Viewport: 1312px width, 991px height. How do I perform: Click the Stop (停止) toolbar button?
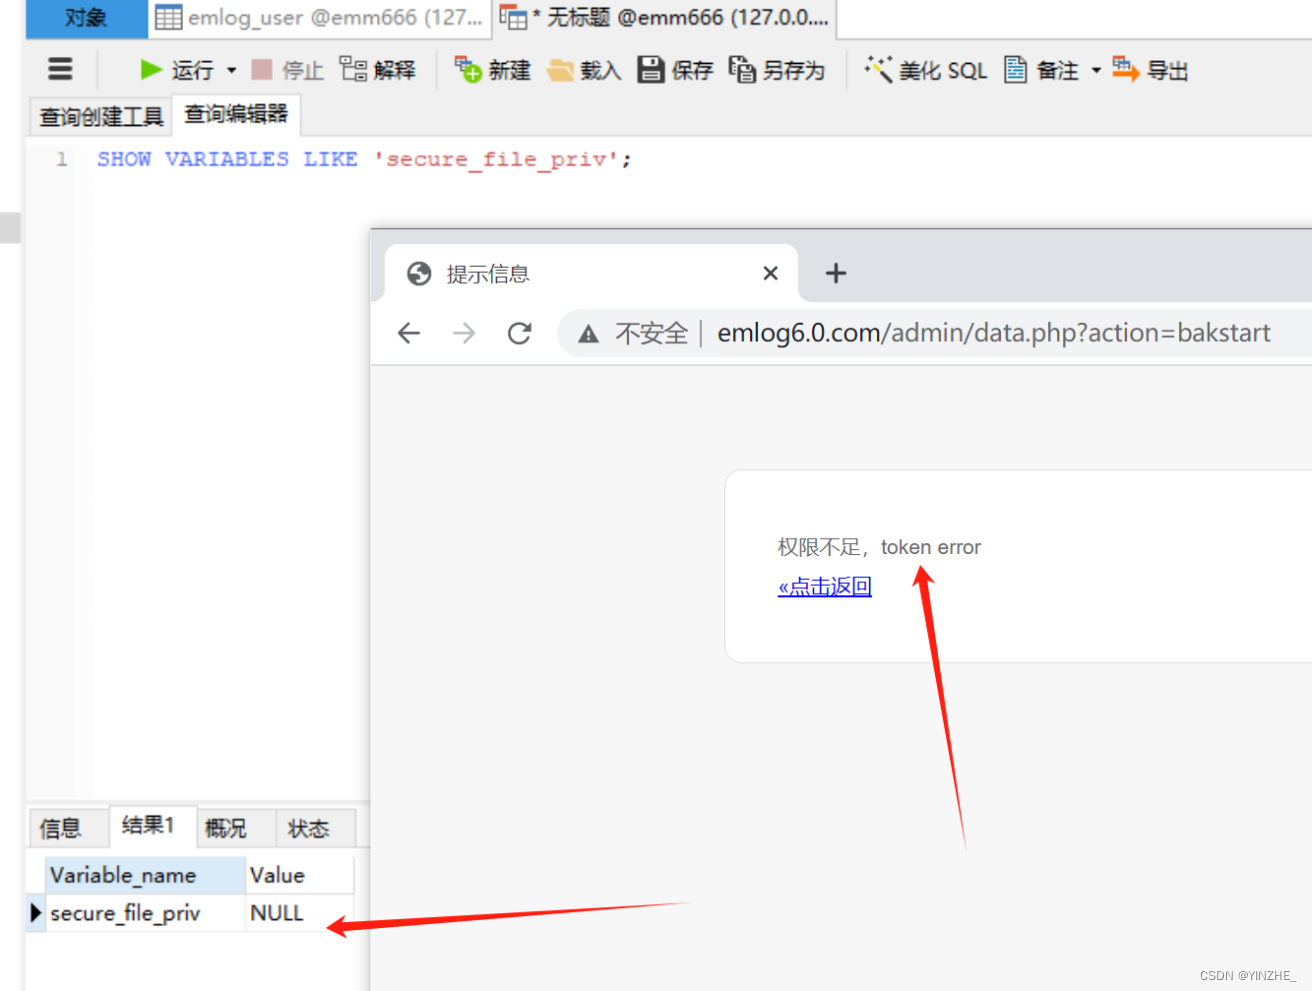[x=288, y=70]
